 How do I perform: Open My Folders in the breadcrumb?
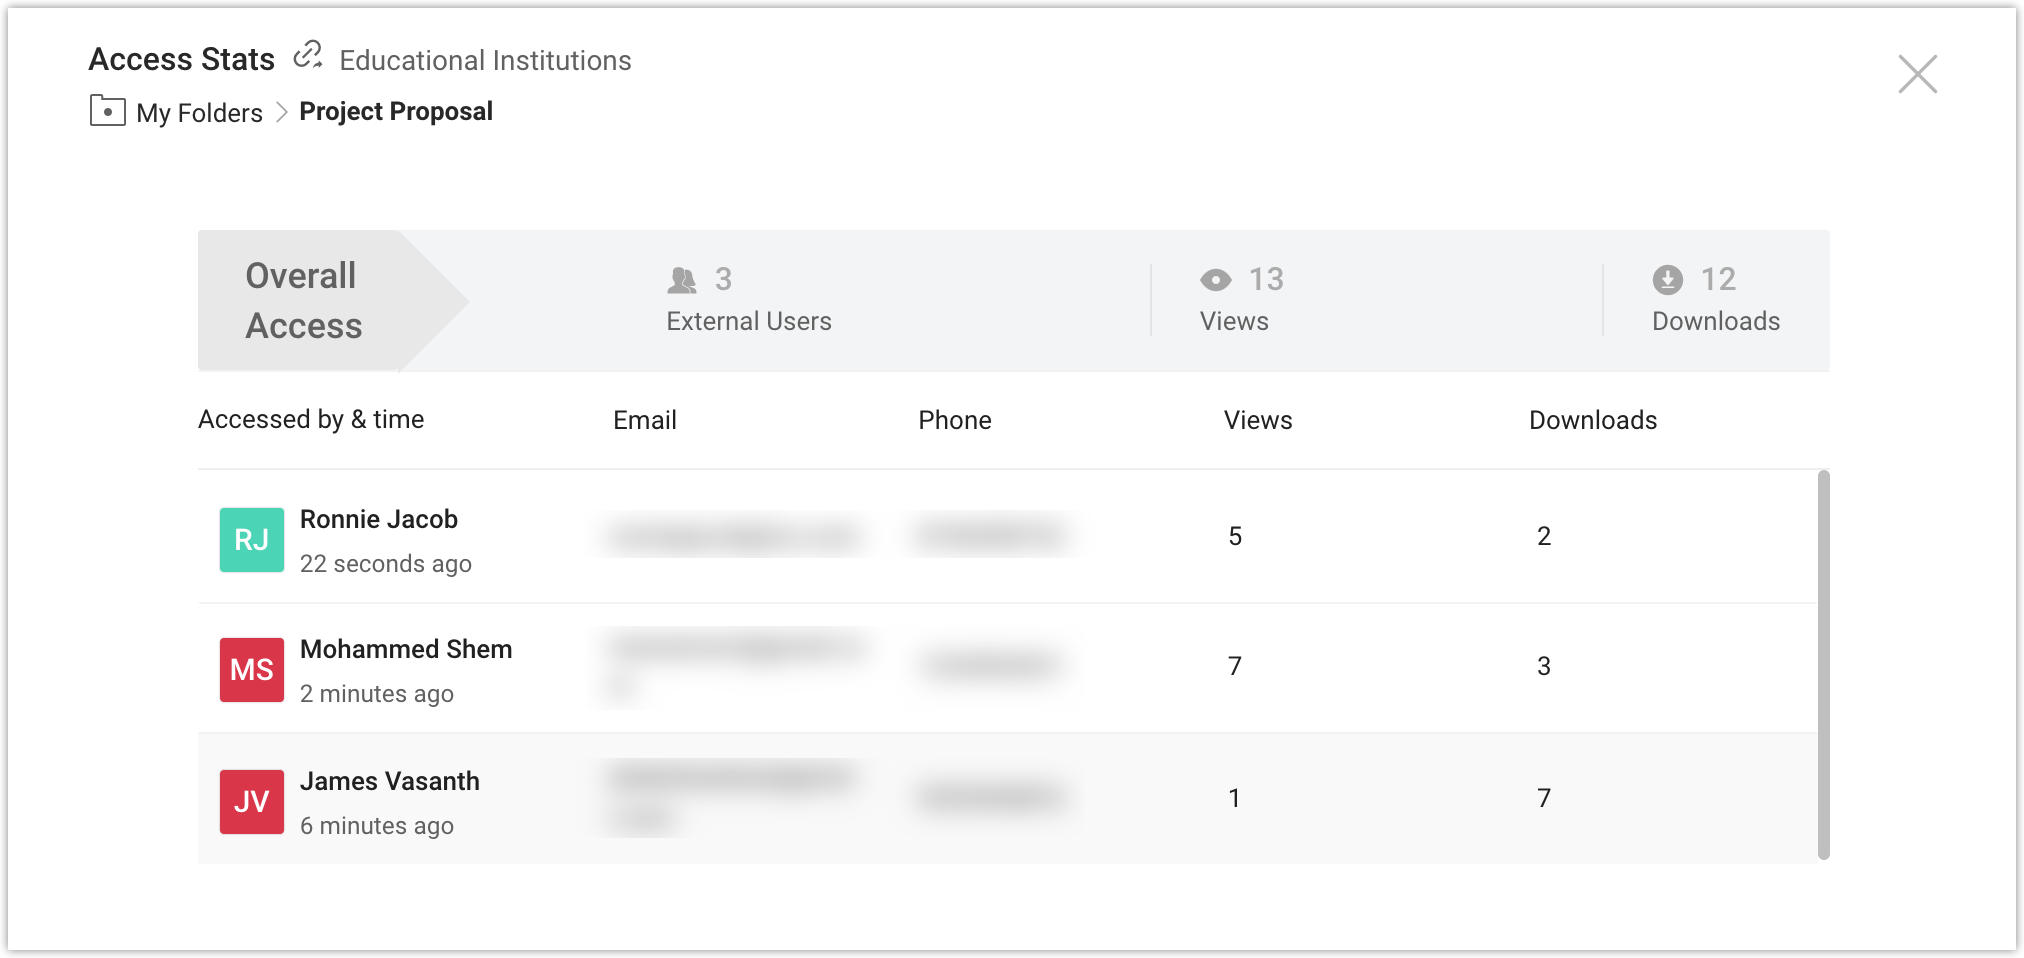(x=199, y=113)
